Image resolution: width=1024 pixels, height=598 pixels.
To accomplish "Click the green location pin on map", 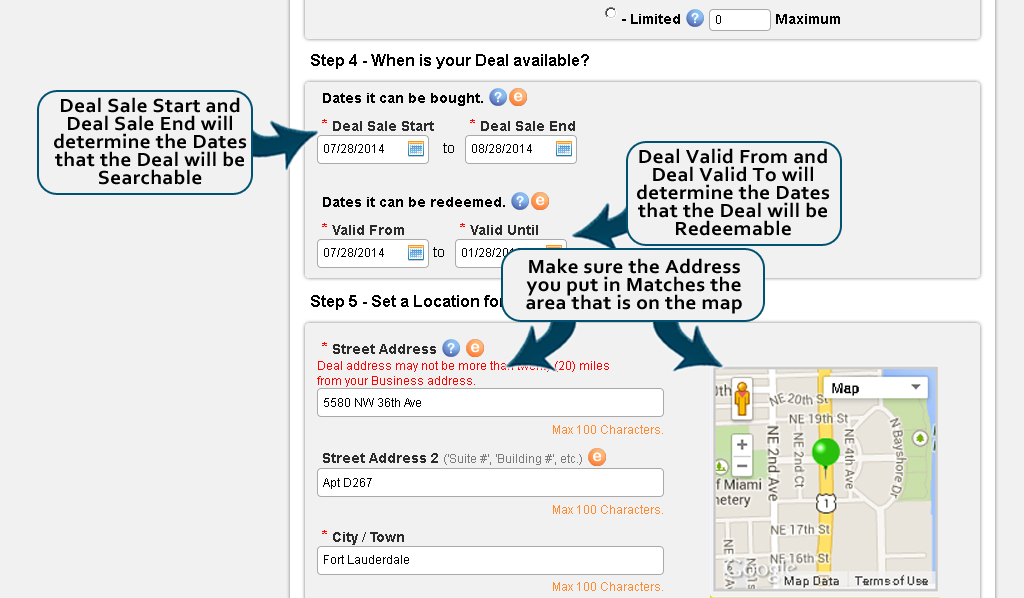I will click(x=825, y=452).
